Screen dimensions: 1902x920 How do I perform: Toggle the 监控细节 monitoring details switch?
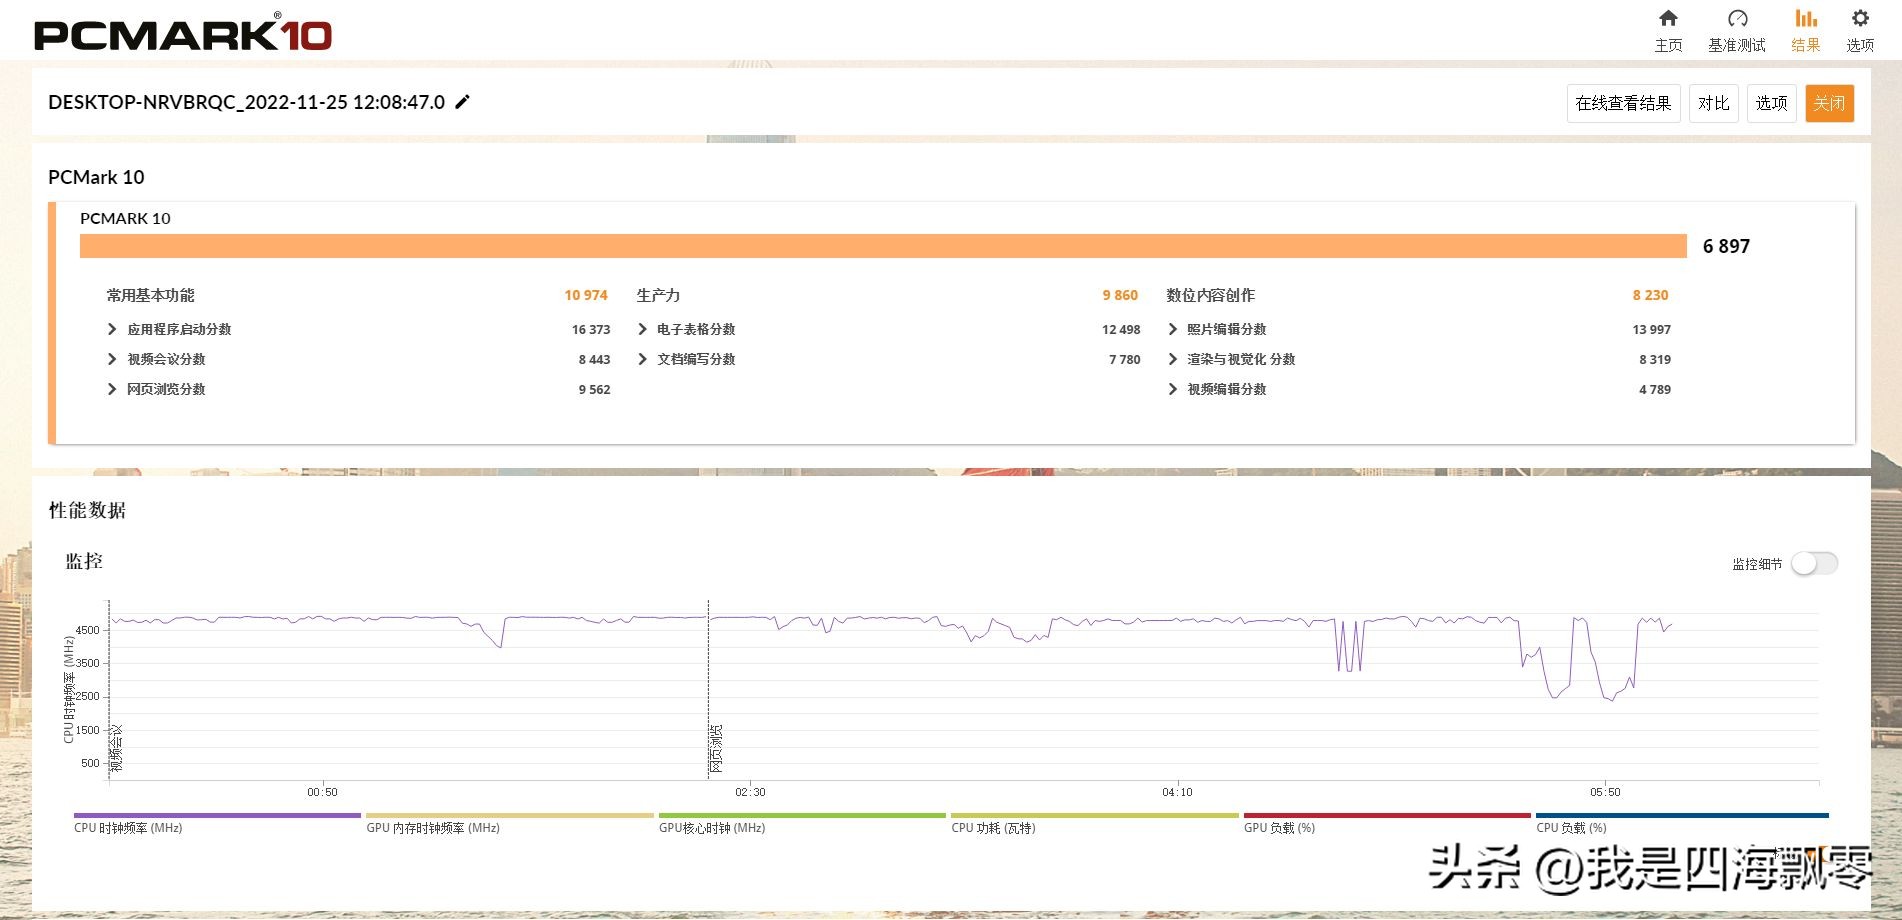pyautogui.click(x=1814, y=564)
